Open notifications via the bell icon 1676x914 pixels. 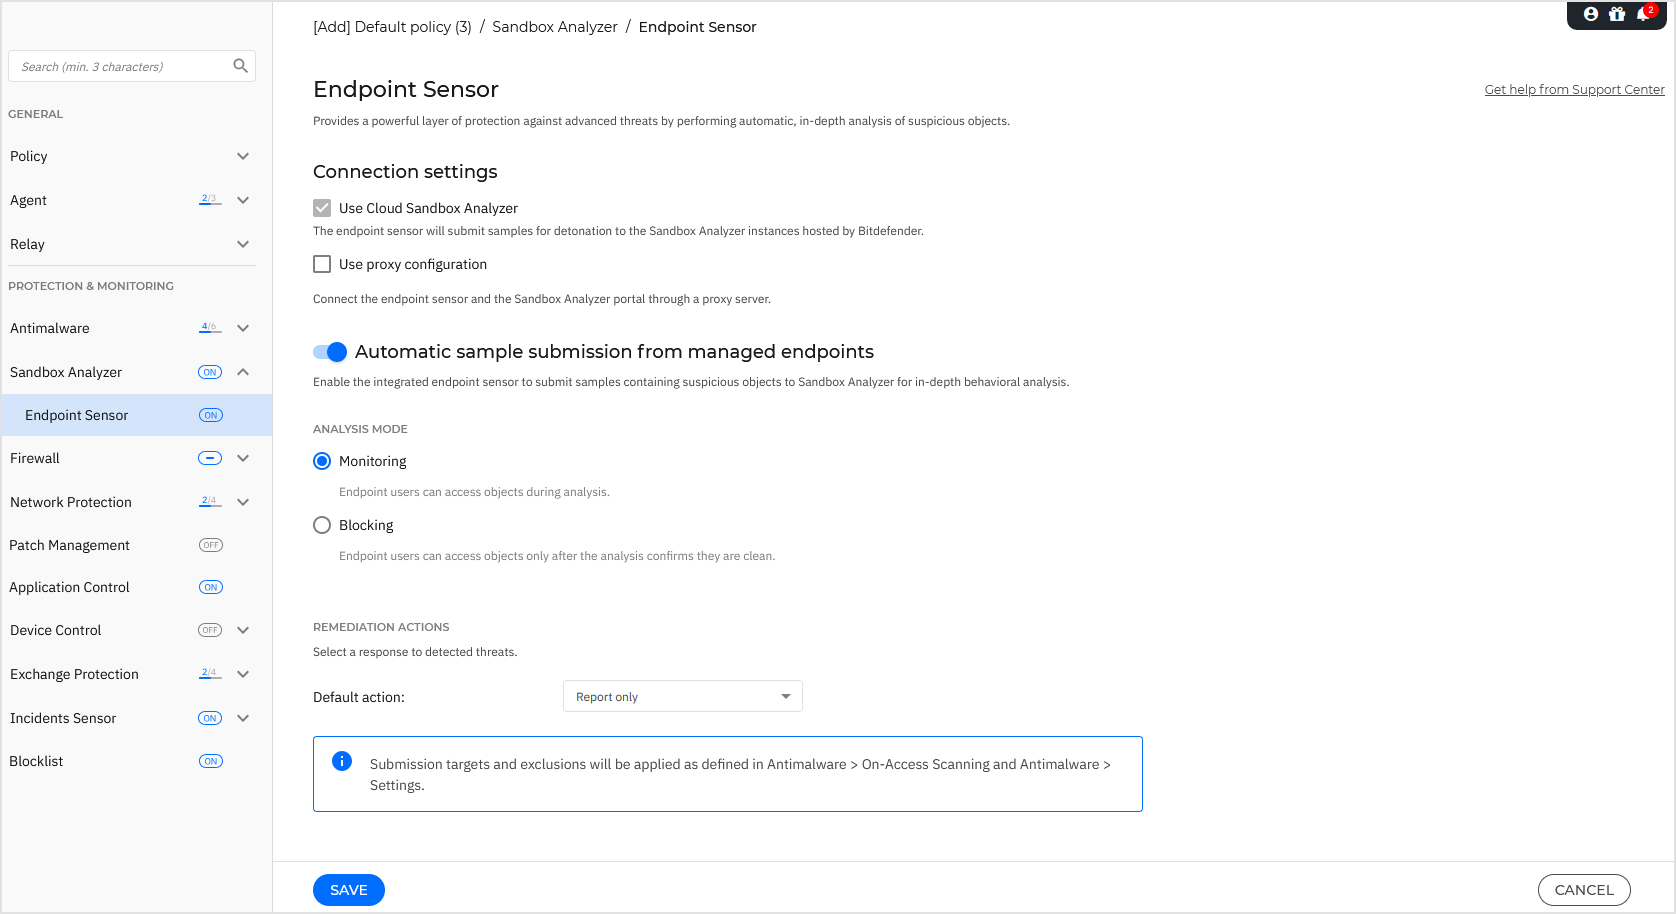point(1644,14)
